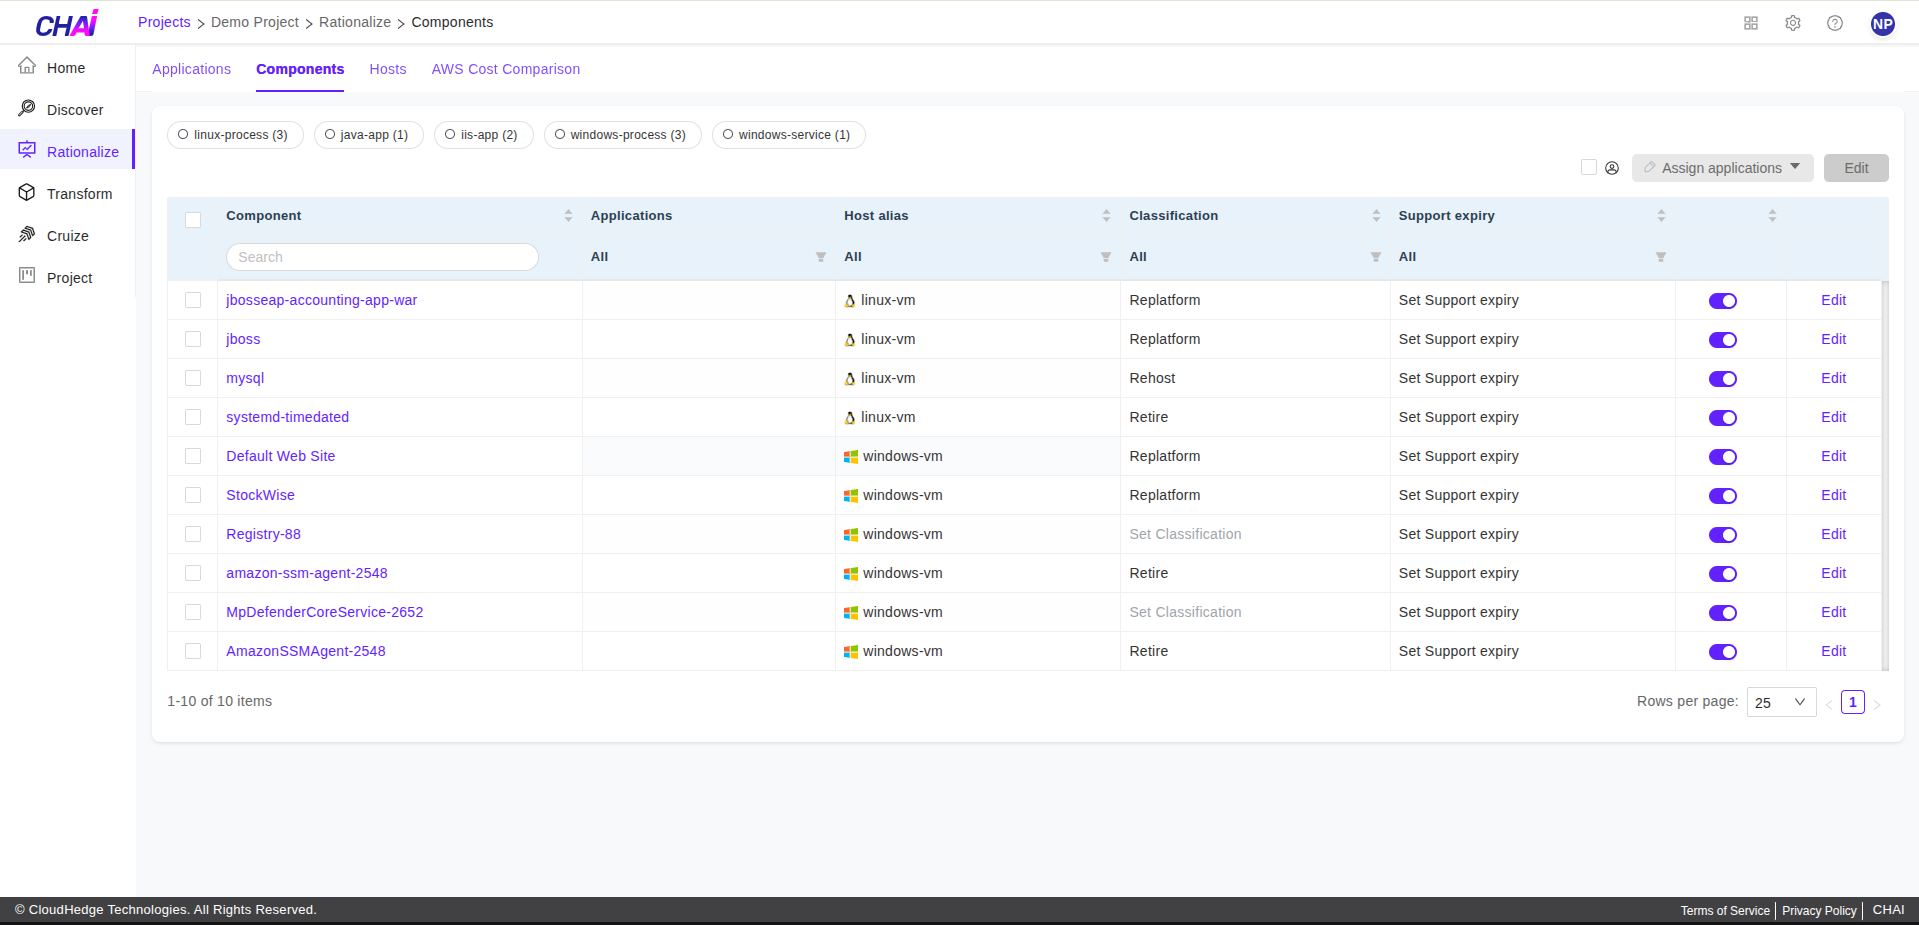Select the header checkbox to select all
1919x925 pixels.
(x=193, y=219)
